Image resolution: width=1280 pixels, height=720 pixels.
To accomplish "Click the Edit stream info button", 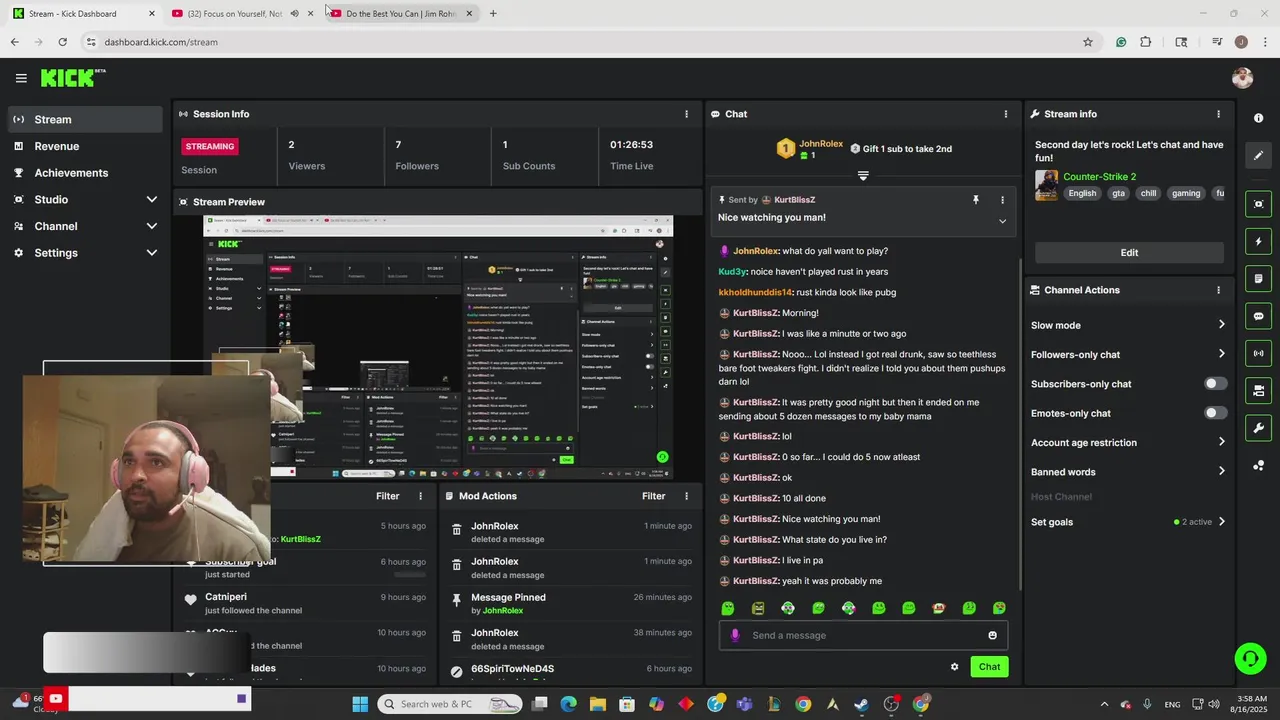I will coord(1129,253).
